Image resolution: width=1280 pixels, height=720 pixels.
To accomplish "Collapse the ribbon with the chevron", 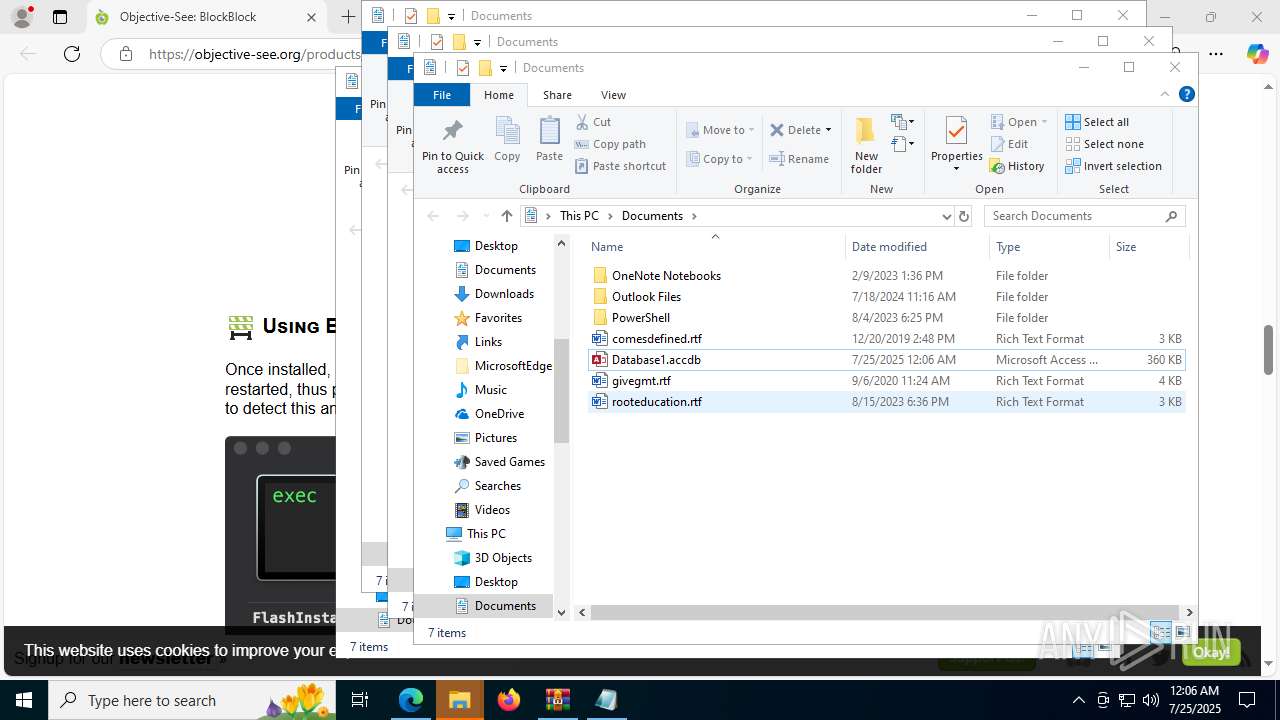I will click(x=1165, y=95).
